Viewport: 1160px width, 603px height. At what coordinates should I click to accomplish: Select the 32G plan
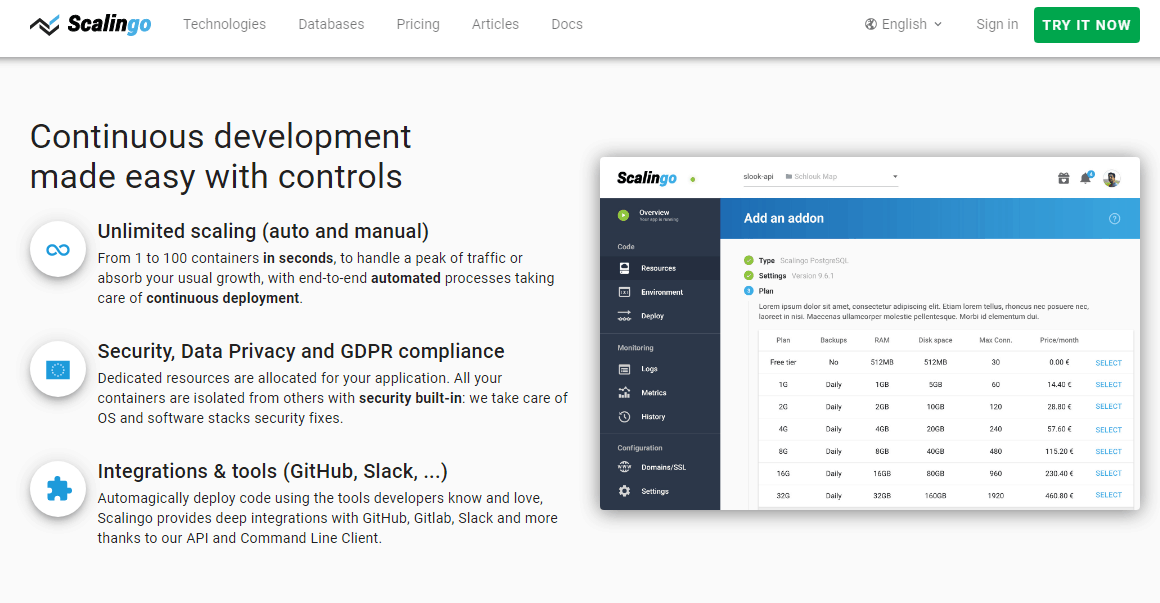pos(1108,495)
